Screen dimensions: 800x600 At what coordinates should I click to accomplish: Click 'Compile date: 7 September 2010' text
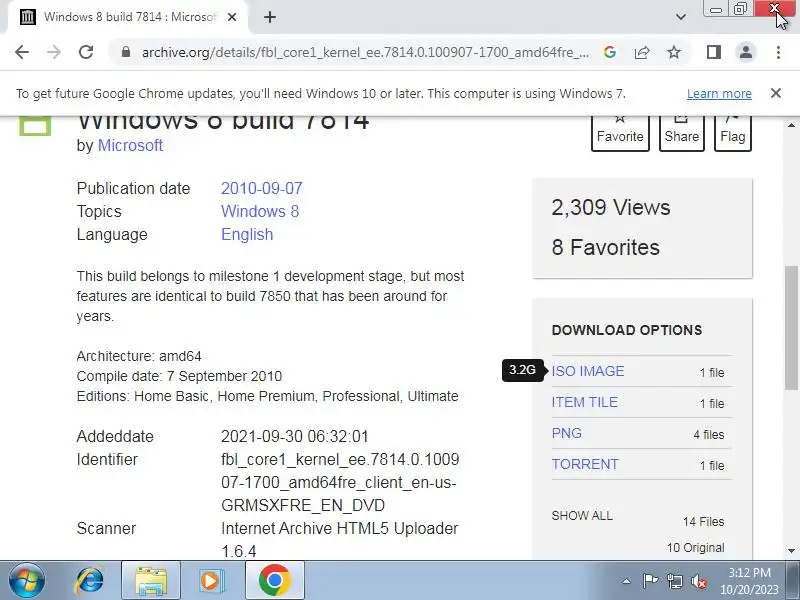pos(179,377)
